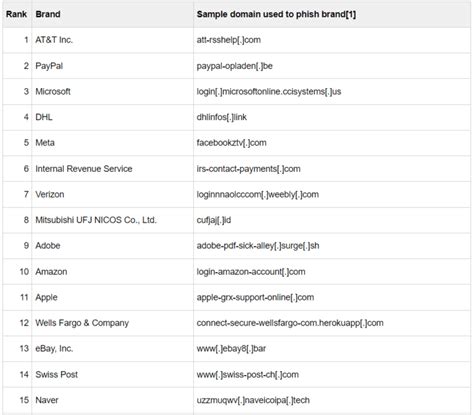Image resolution: width=474 pixels, height=415 pixels.
Task: Select the loginnnaolcccom[.]weebly[.]com domain
Action: [258, 194]
